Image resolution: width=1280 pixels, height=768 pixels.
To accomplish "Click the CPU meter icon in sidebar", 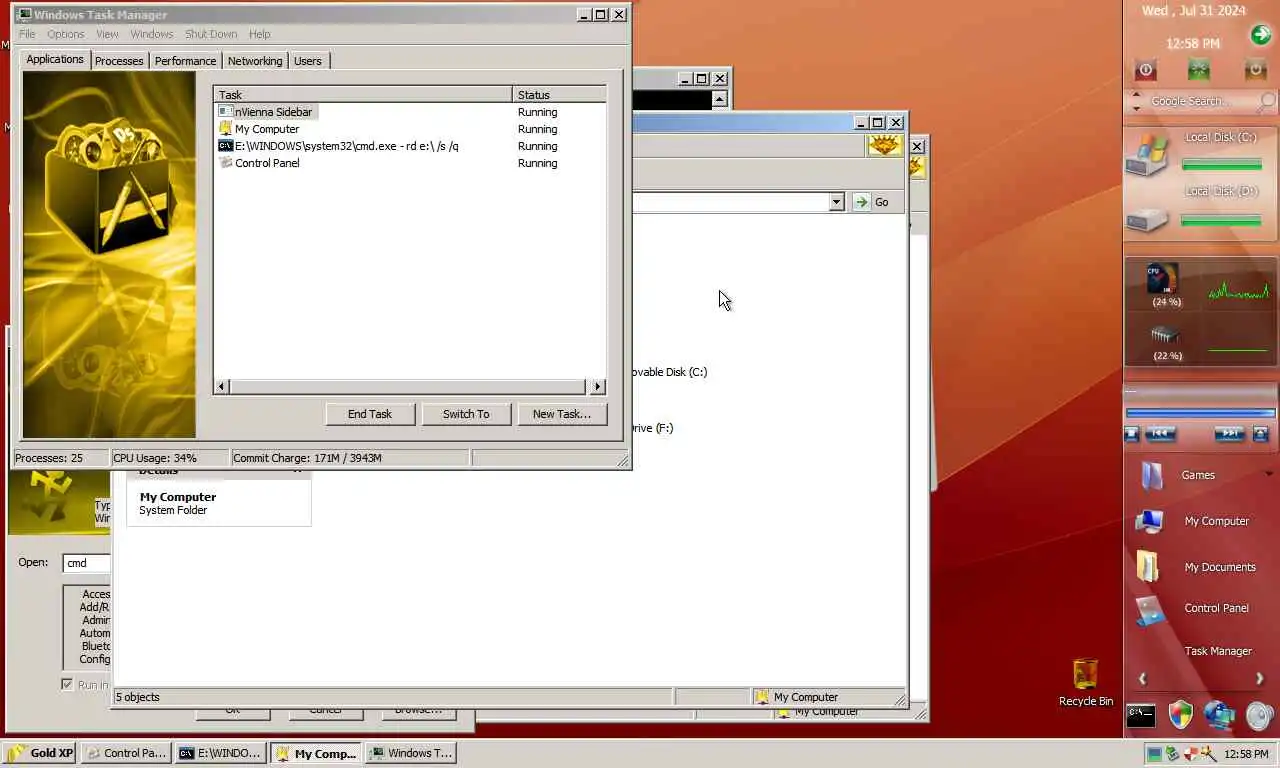I will pyautogui.click(x=1162, y=279).
